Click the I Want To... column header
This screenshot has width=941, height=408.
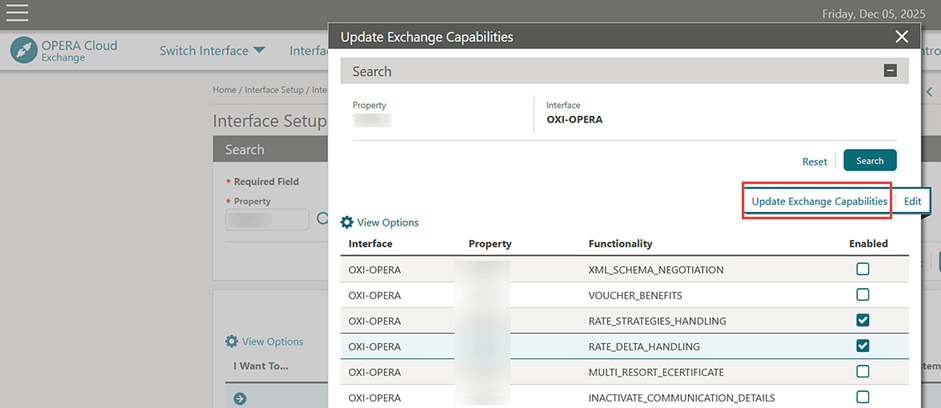pos(261,366)
